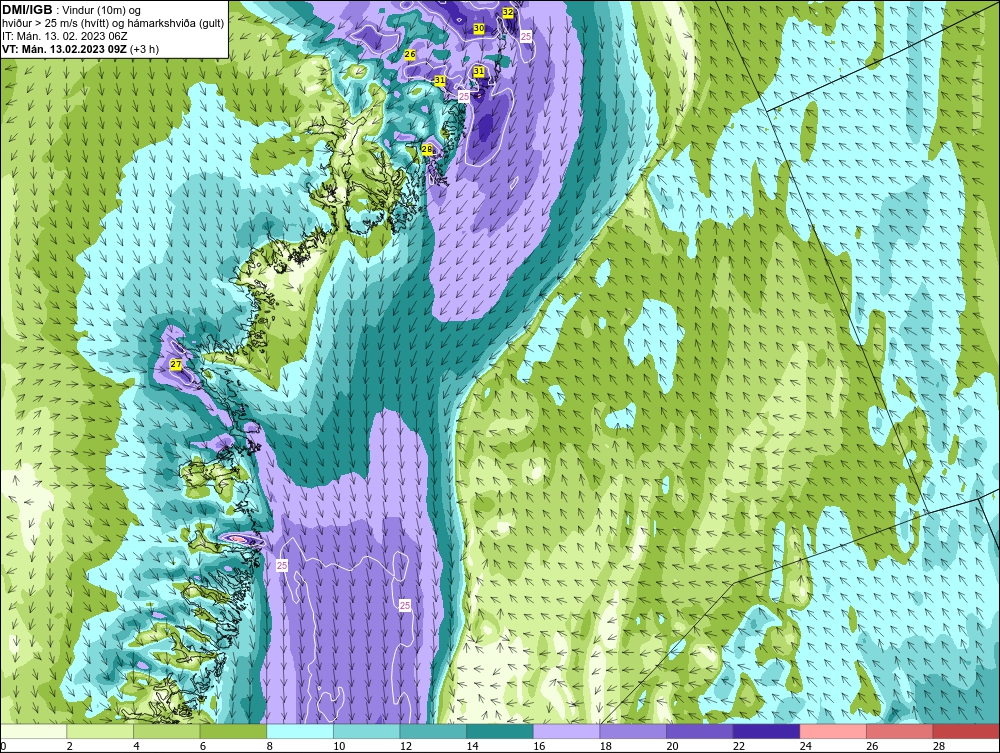Click the '26' tick on the color scale
The image size is (1000, 753).
click(872, 746)
